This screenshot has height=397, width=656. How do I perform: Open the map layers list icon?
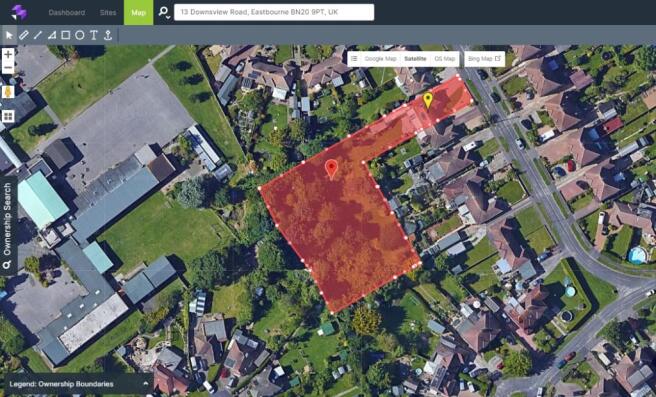(354, 59)
